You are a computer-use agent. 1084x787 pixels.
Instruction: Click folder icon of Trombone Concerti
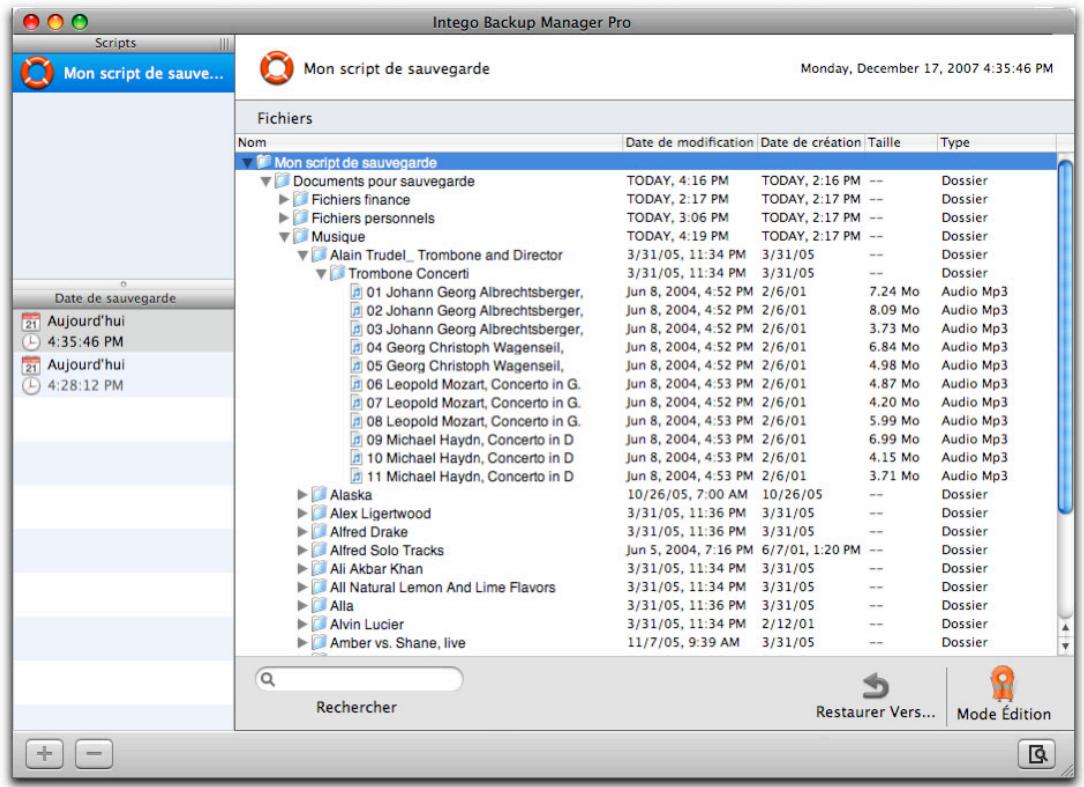tap(337, 273)
